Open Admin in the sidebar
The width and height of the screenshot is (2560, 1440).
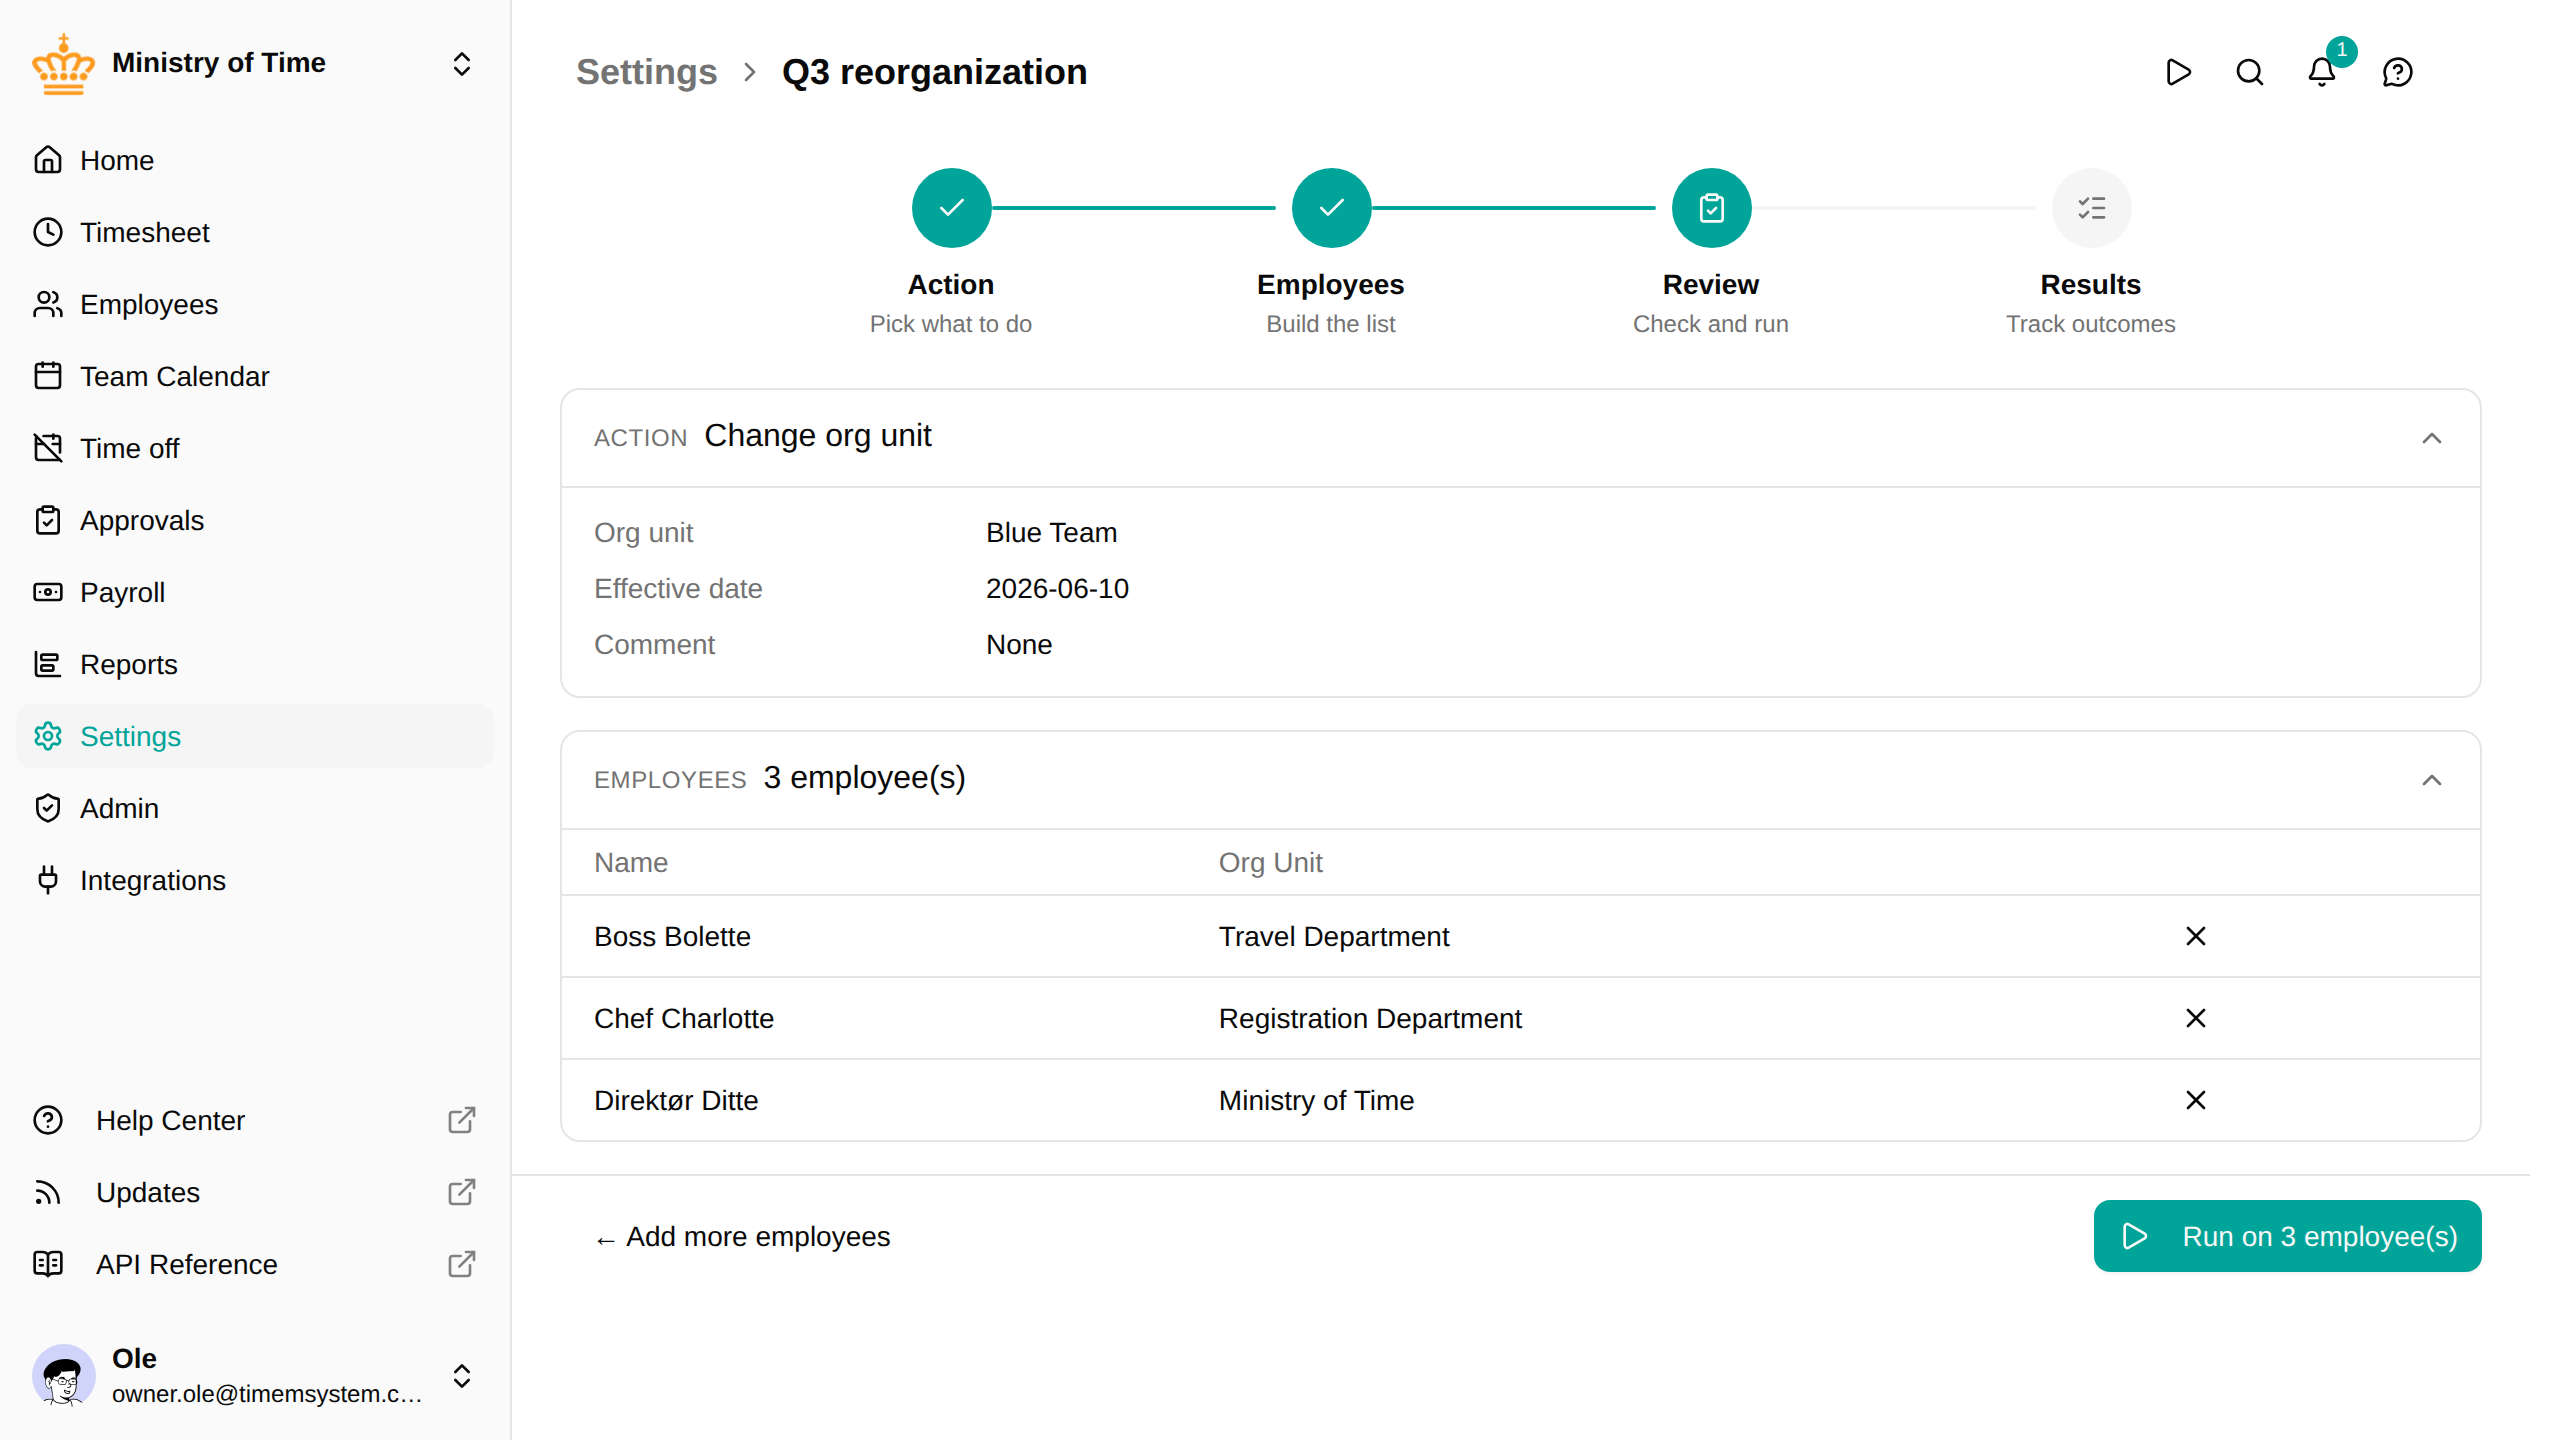[255, 808]
